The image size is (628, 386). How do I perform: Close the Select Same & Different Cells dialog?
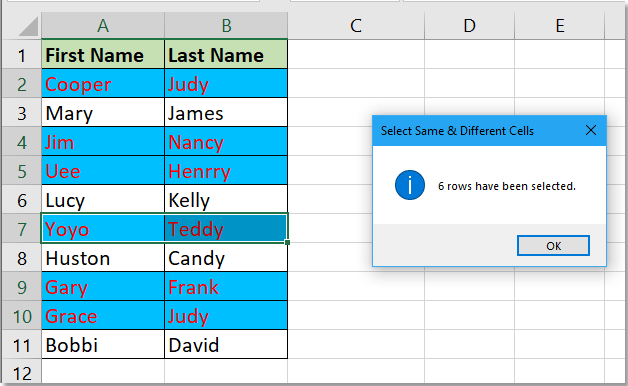[x=591, y=130]
